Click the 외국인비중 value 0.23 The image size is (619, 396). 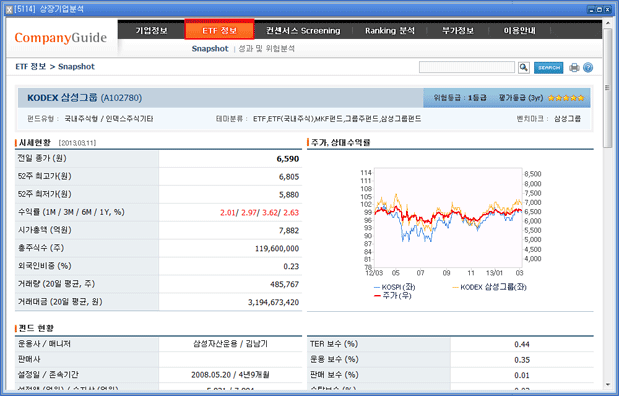[291, 267]
